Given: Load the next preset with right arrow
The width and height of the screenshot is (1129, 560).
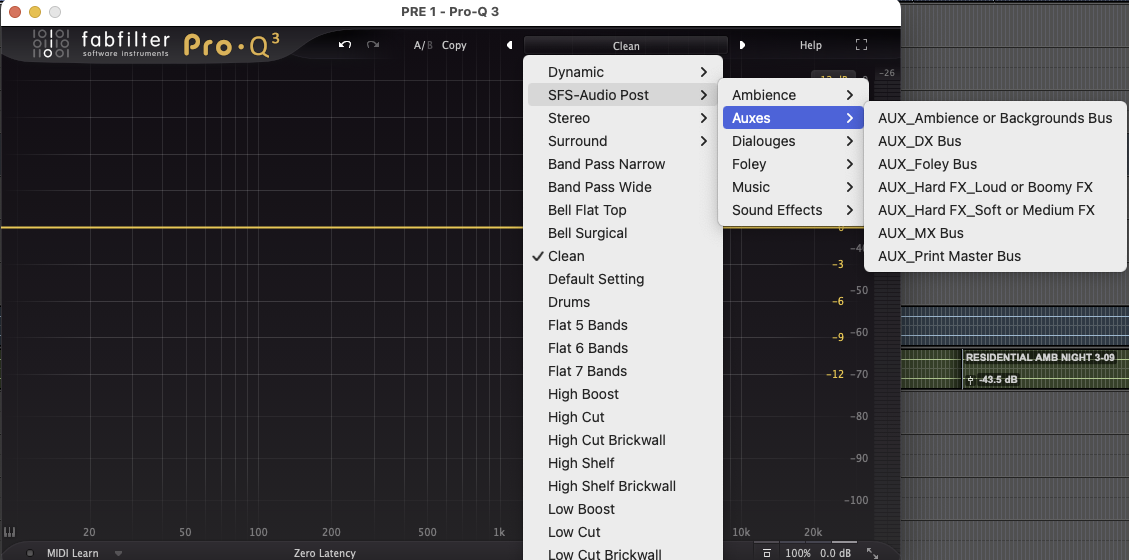Looking at the screenshot, I should pos(742,45).
